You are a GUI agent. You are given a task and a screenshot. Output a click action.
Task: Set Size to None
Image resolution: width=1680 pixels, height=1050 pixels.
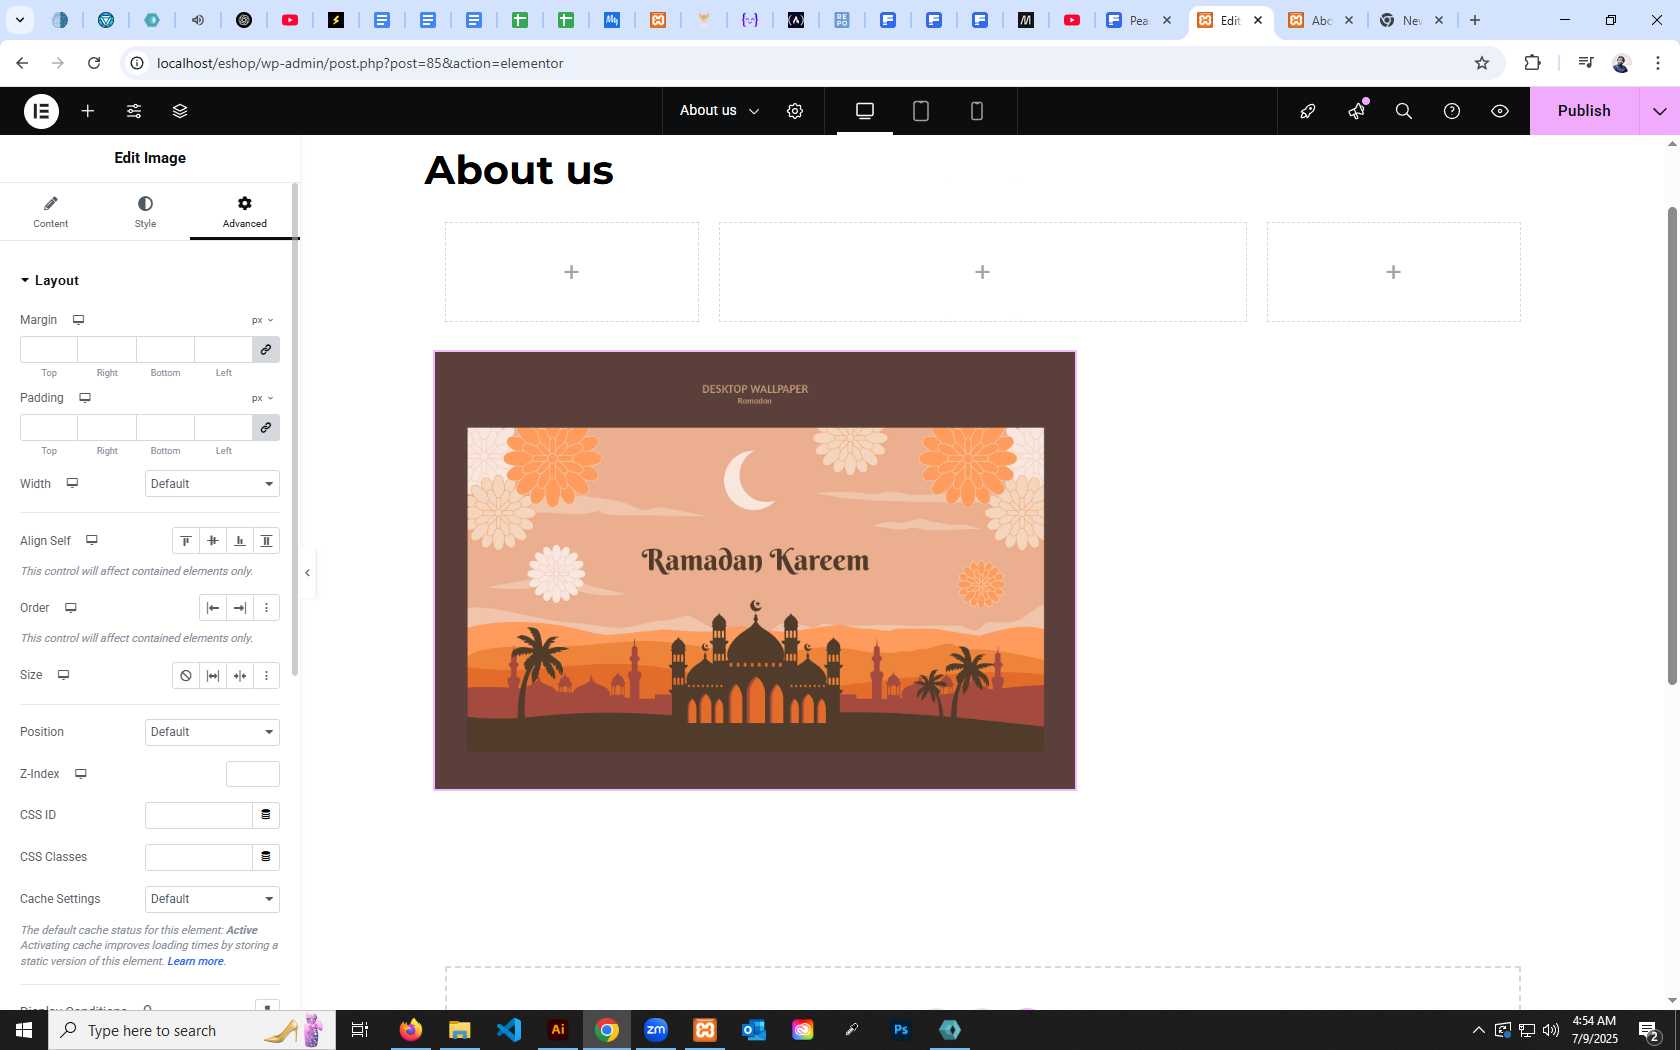(x=186, y=676)
